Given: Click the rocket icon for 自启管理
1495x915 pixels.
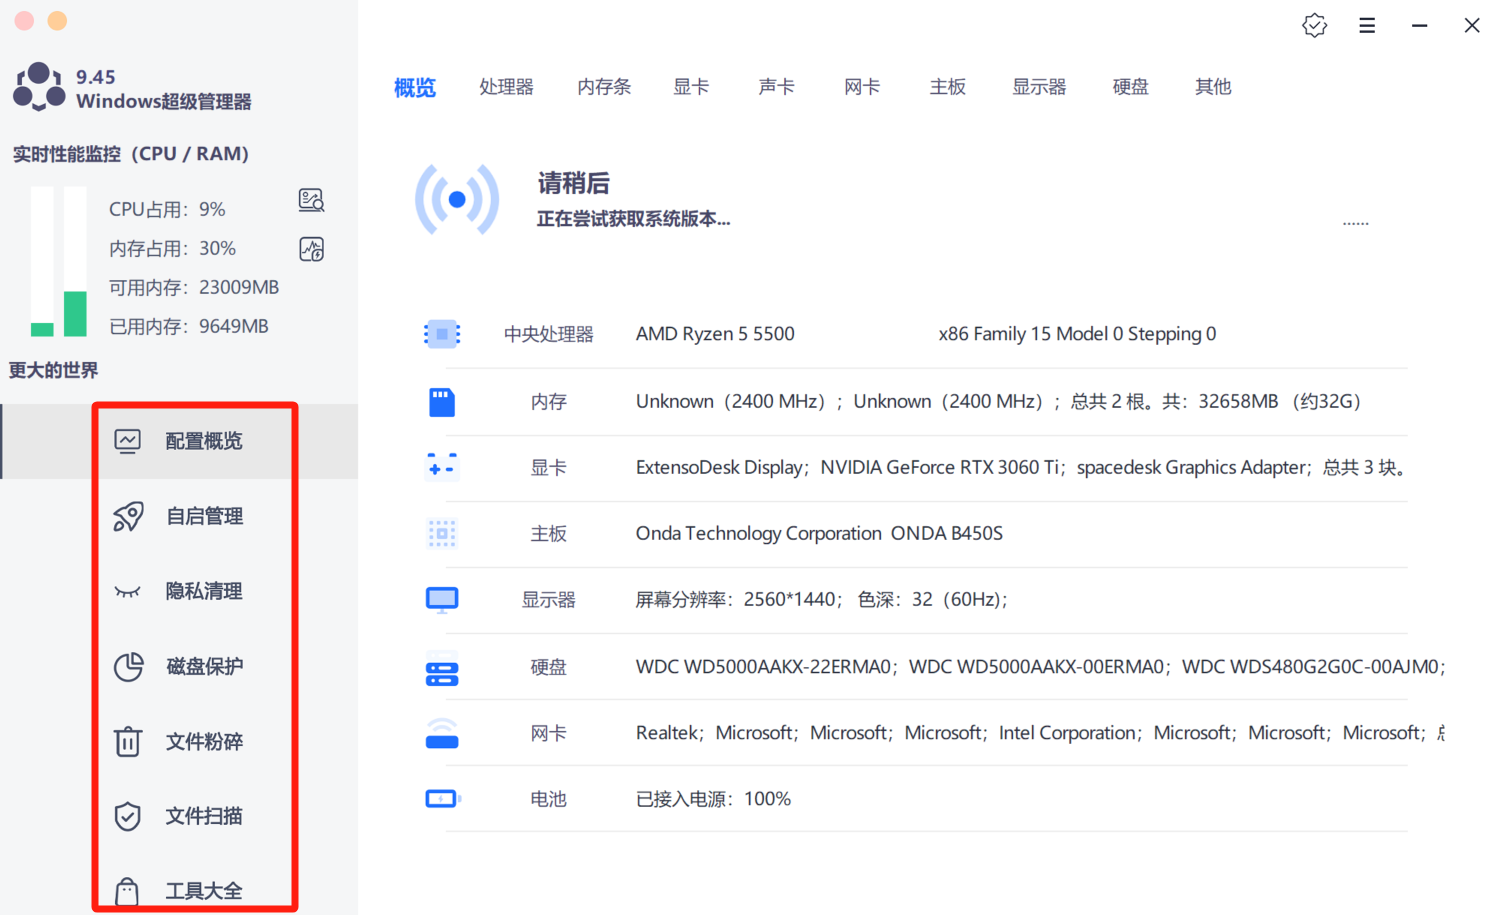Looking at the screenshot, I should tap(128, 516).
